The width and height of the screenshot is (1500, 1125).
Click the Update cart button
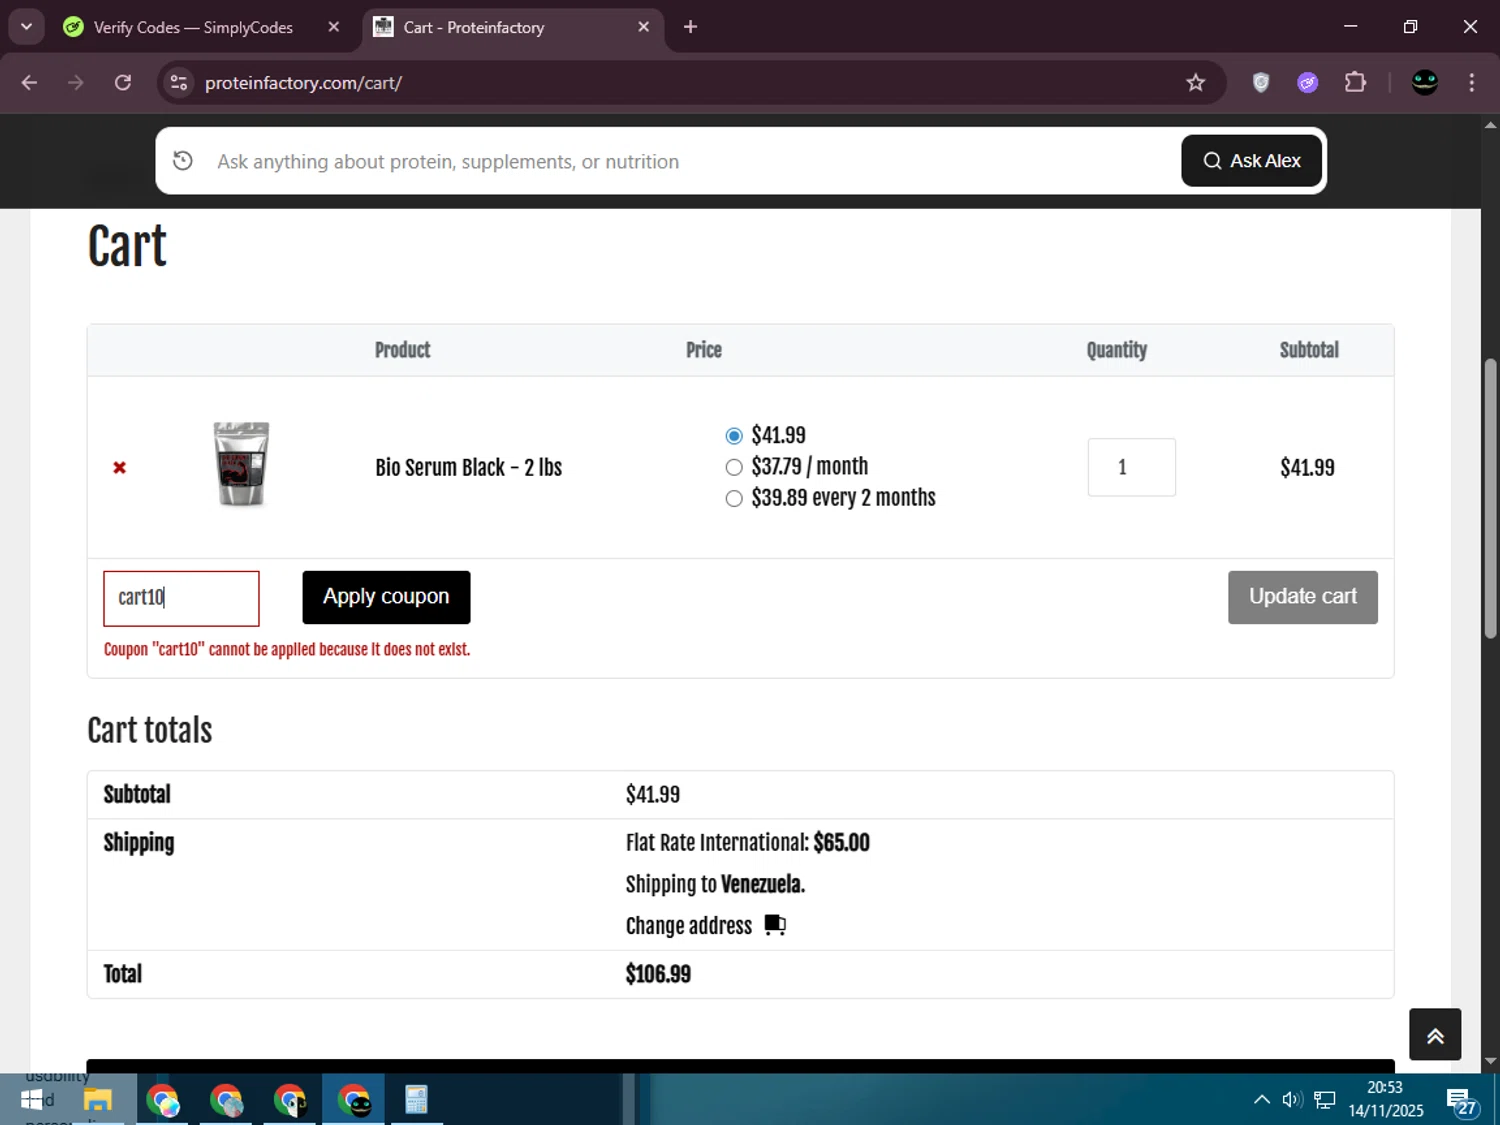[1302, 597]
